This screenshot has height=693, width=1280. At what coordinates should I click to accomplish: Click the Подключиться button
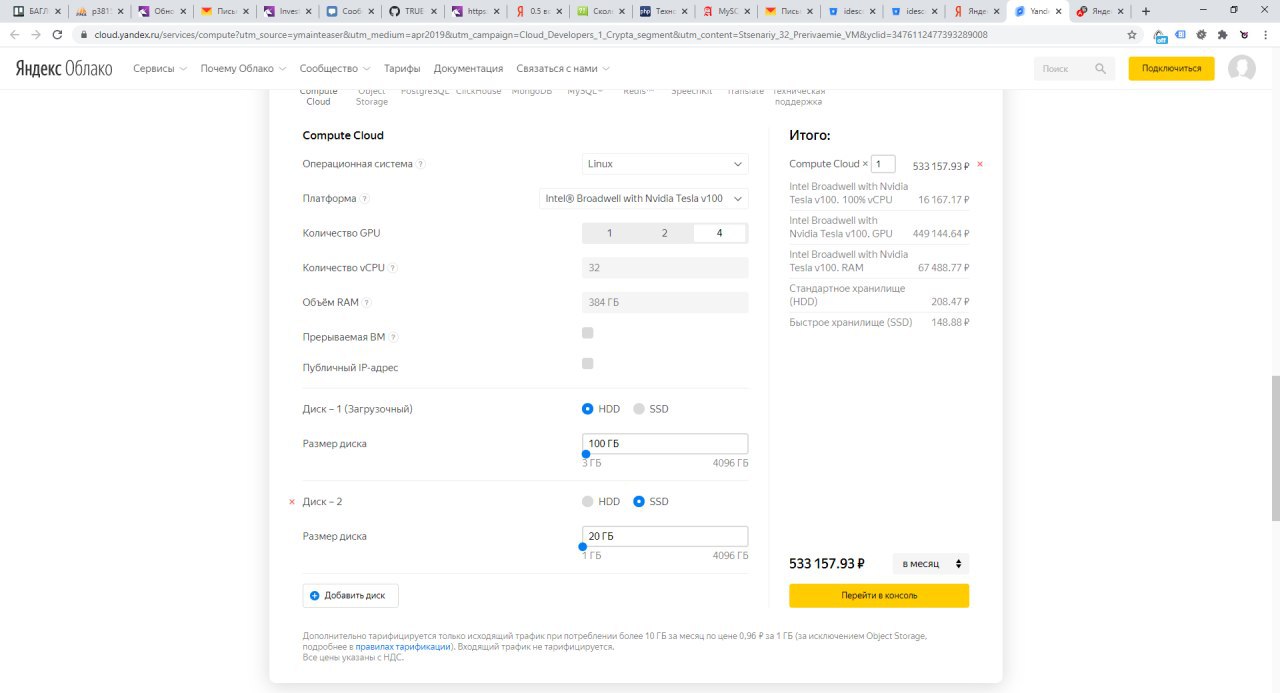pos(1171,69)
